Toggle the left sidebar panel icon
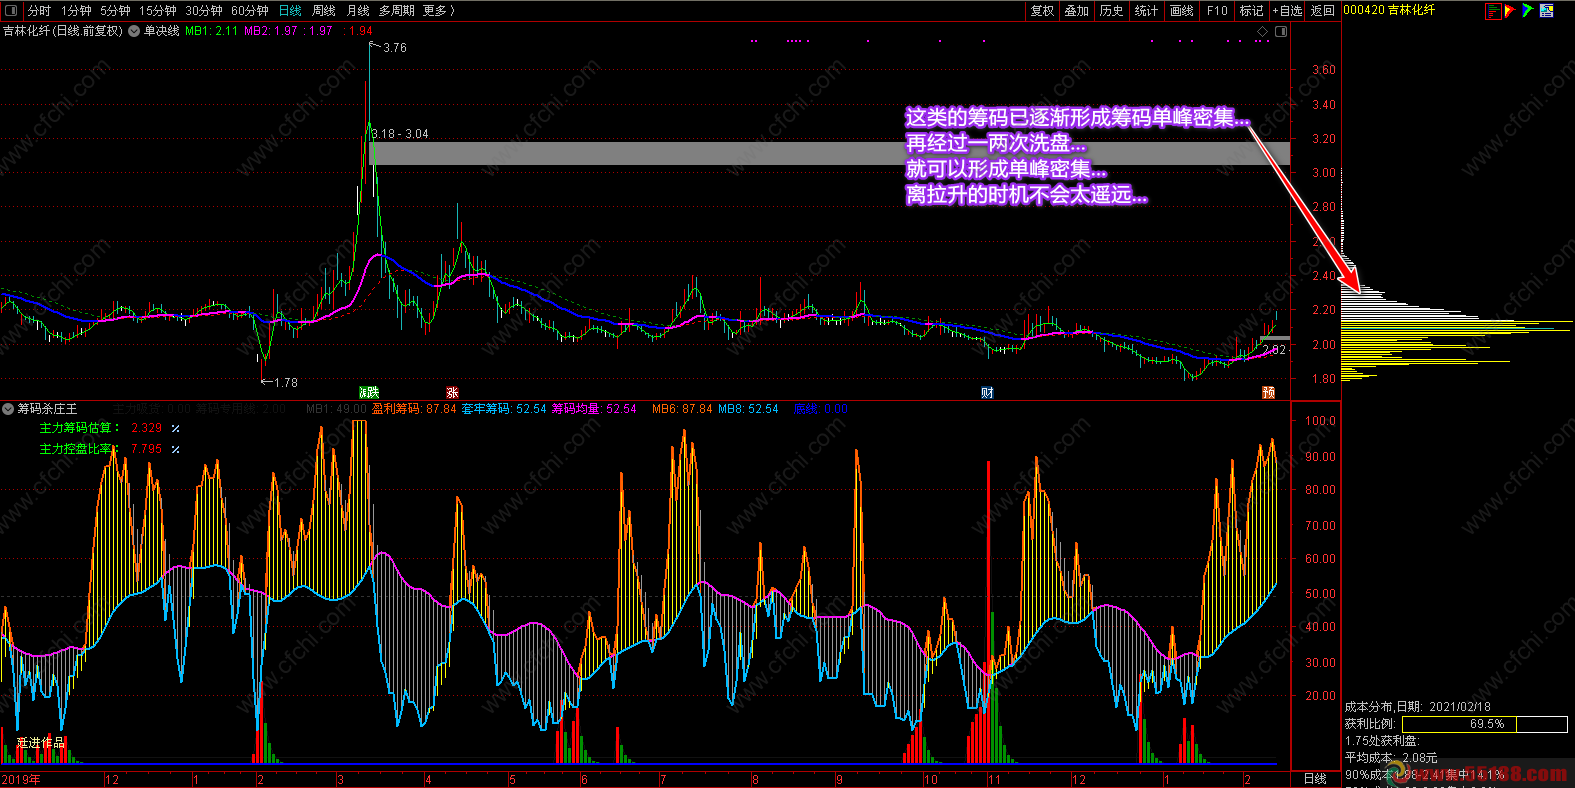This screenshot has height=788, width=1575. (x=11, y=10)
